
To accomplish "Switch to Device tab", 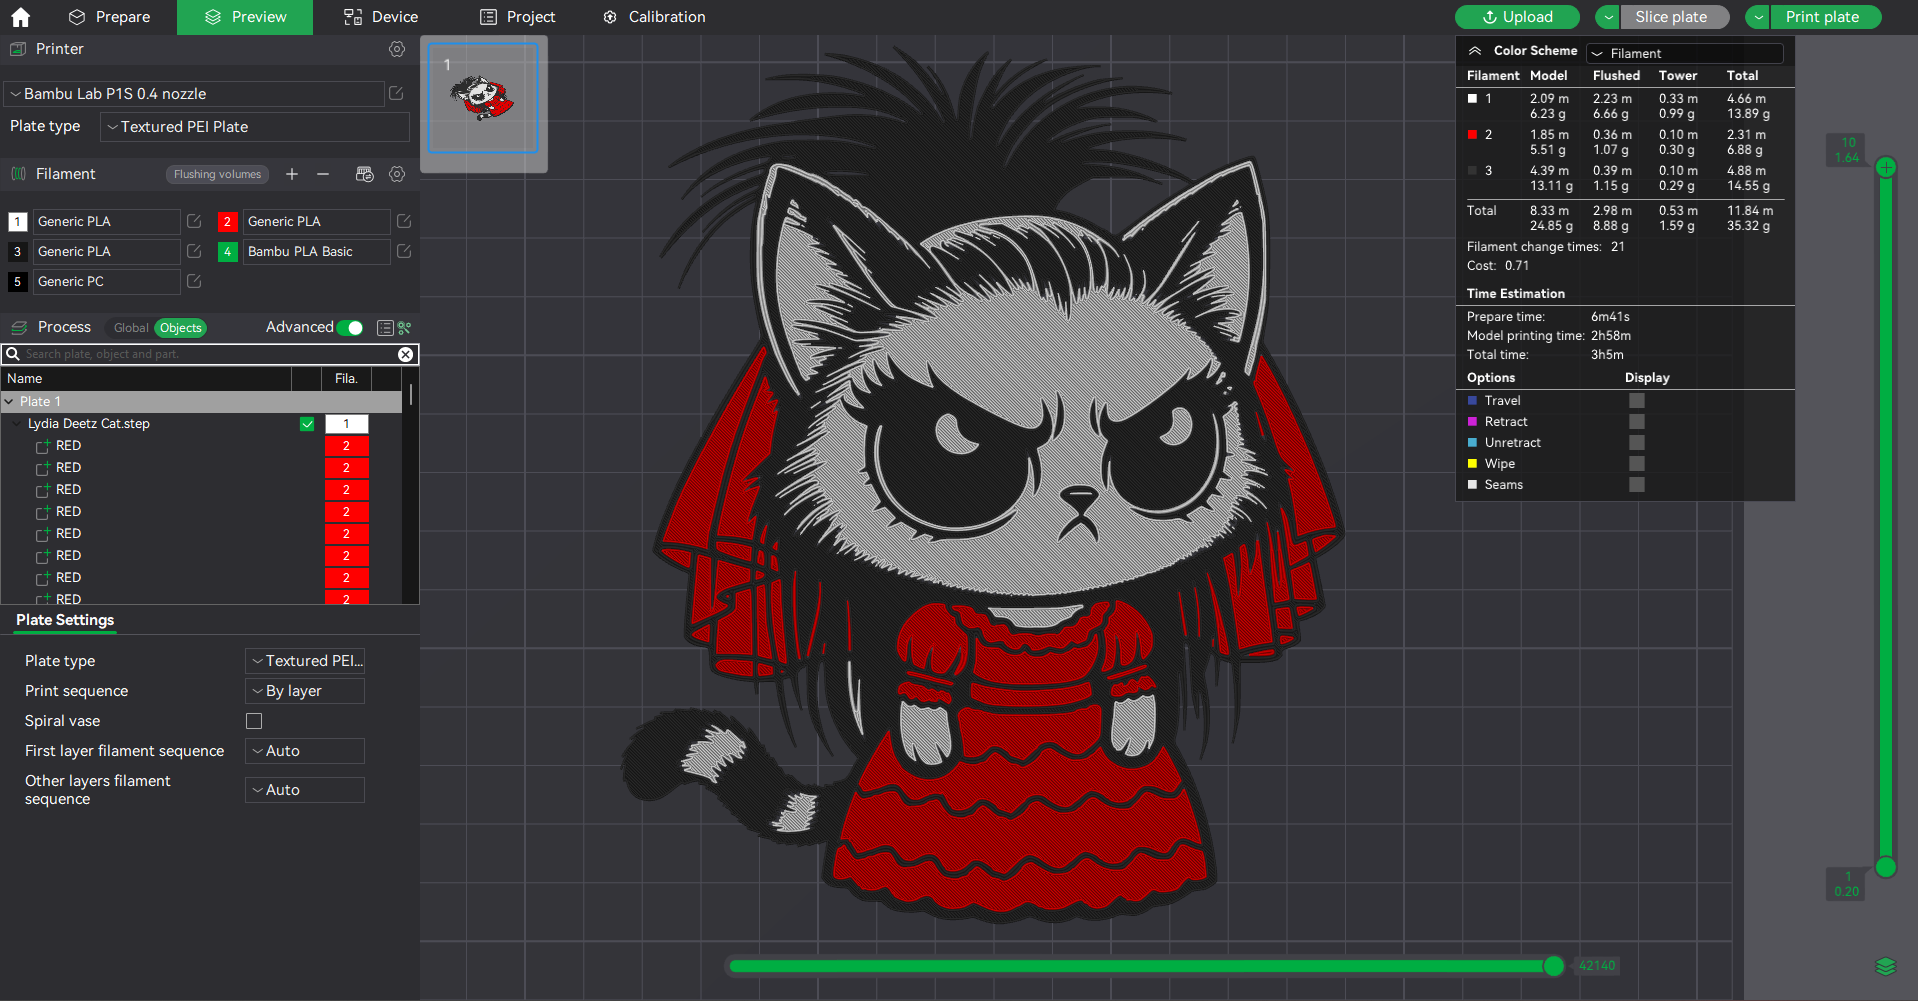I will click(381, 17).
